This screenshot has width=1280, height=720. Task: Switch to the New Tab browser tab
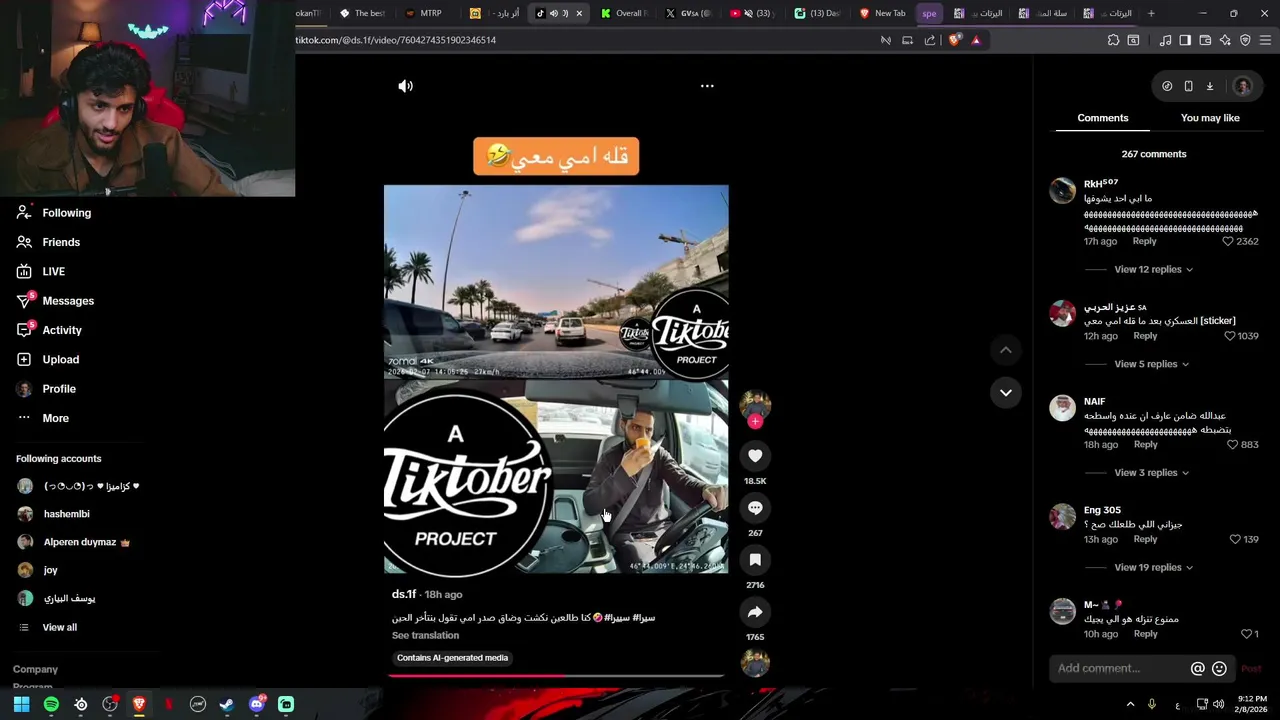coord(883,13)
